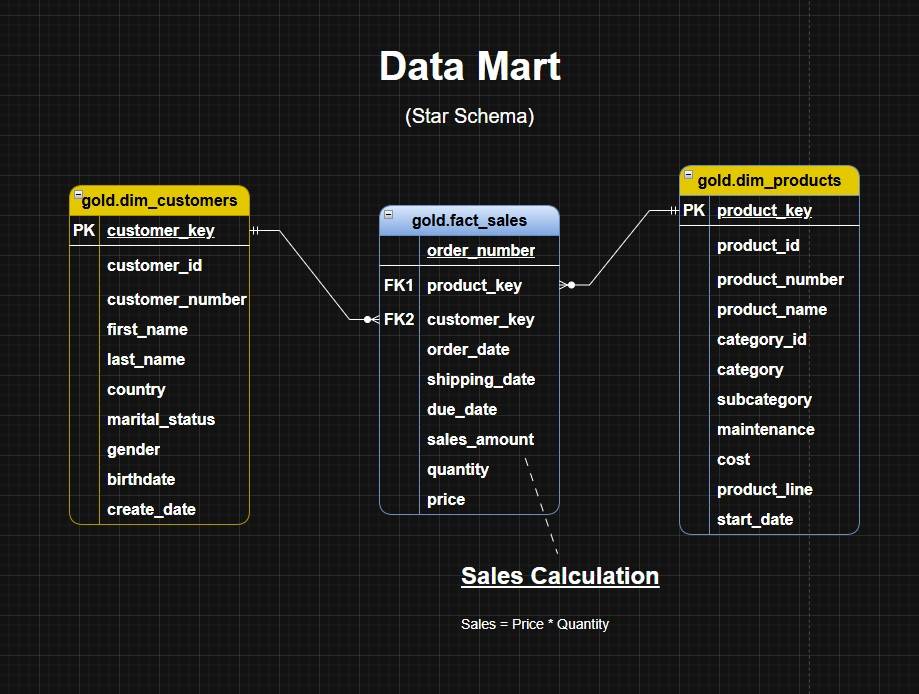Select the marital_status field
This screenshot has width=919, height=694.
coord(160,420)
